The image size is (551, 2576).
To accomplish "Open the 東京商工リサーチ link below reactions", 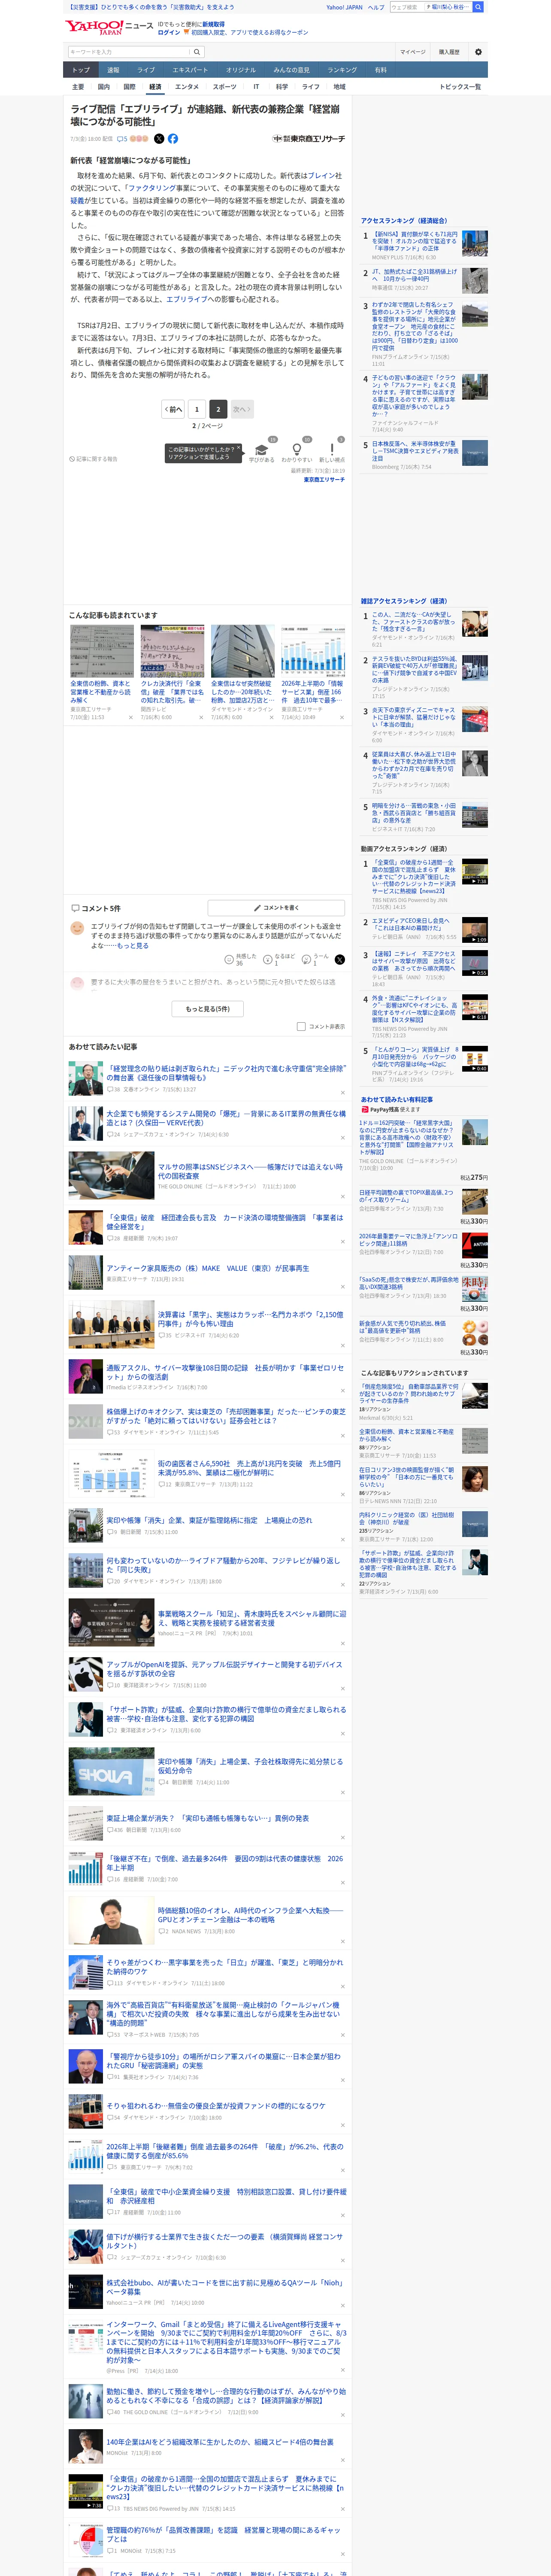I will coord(324,480).
